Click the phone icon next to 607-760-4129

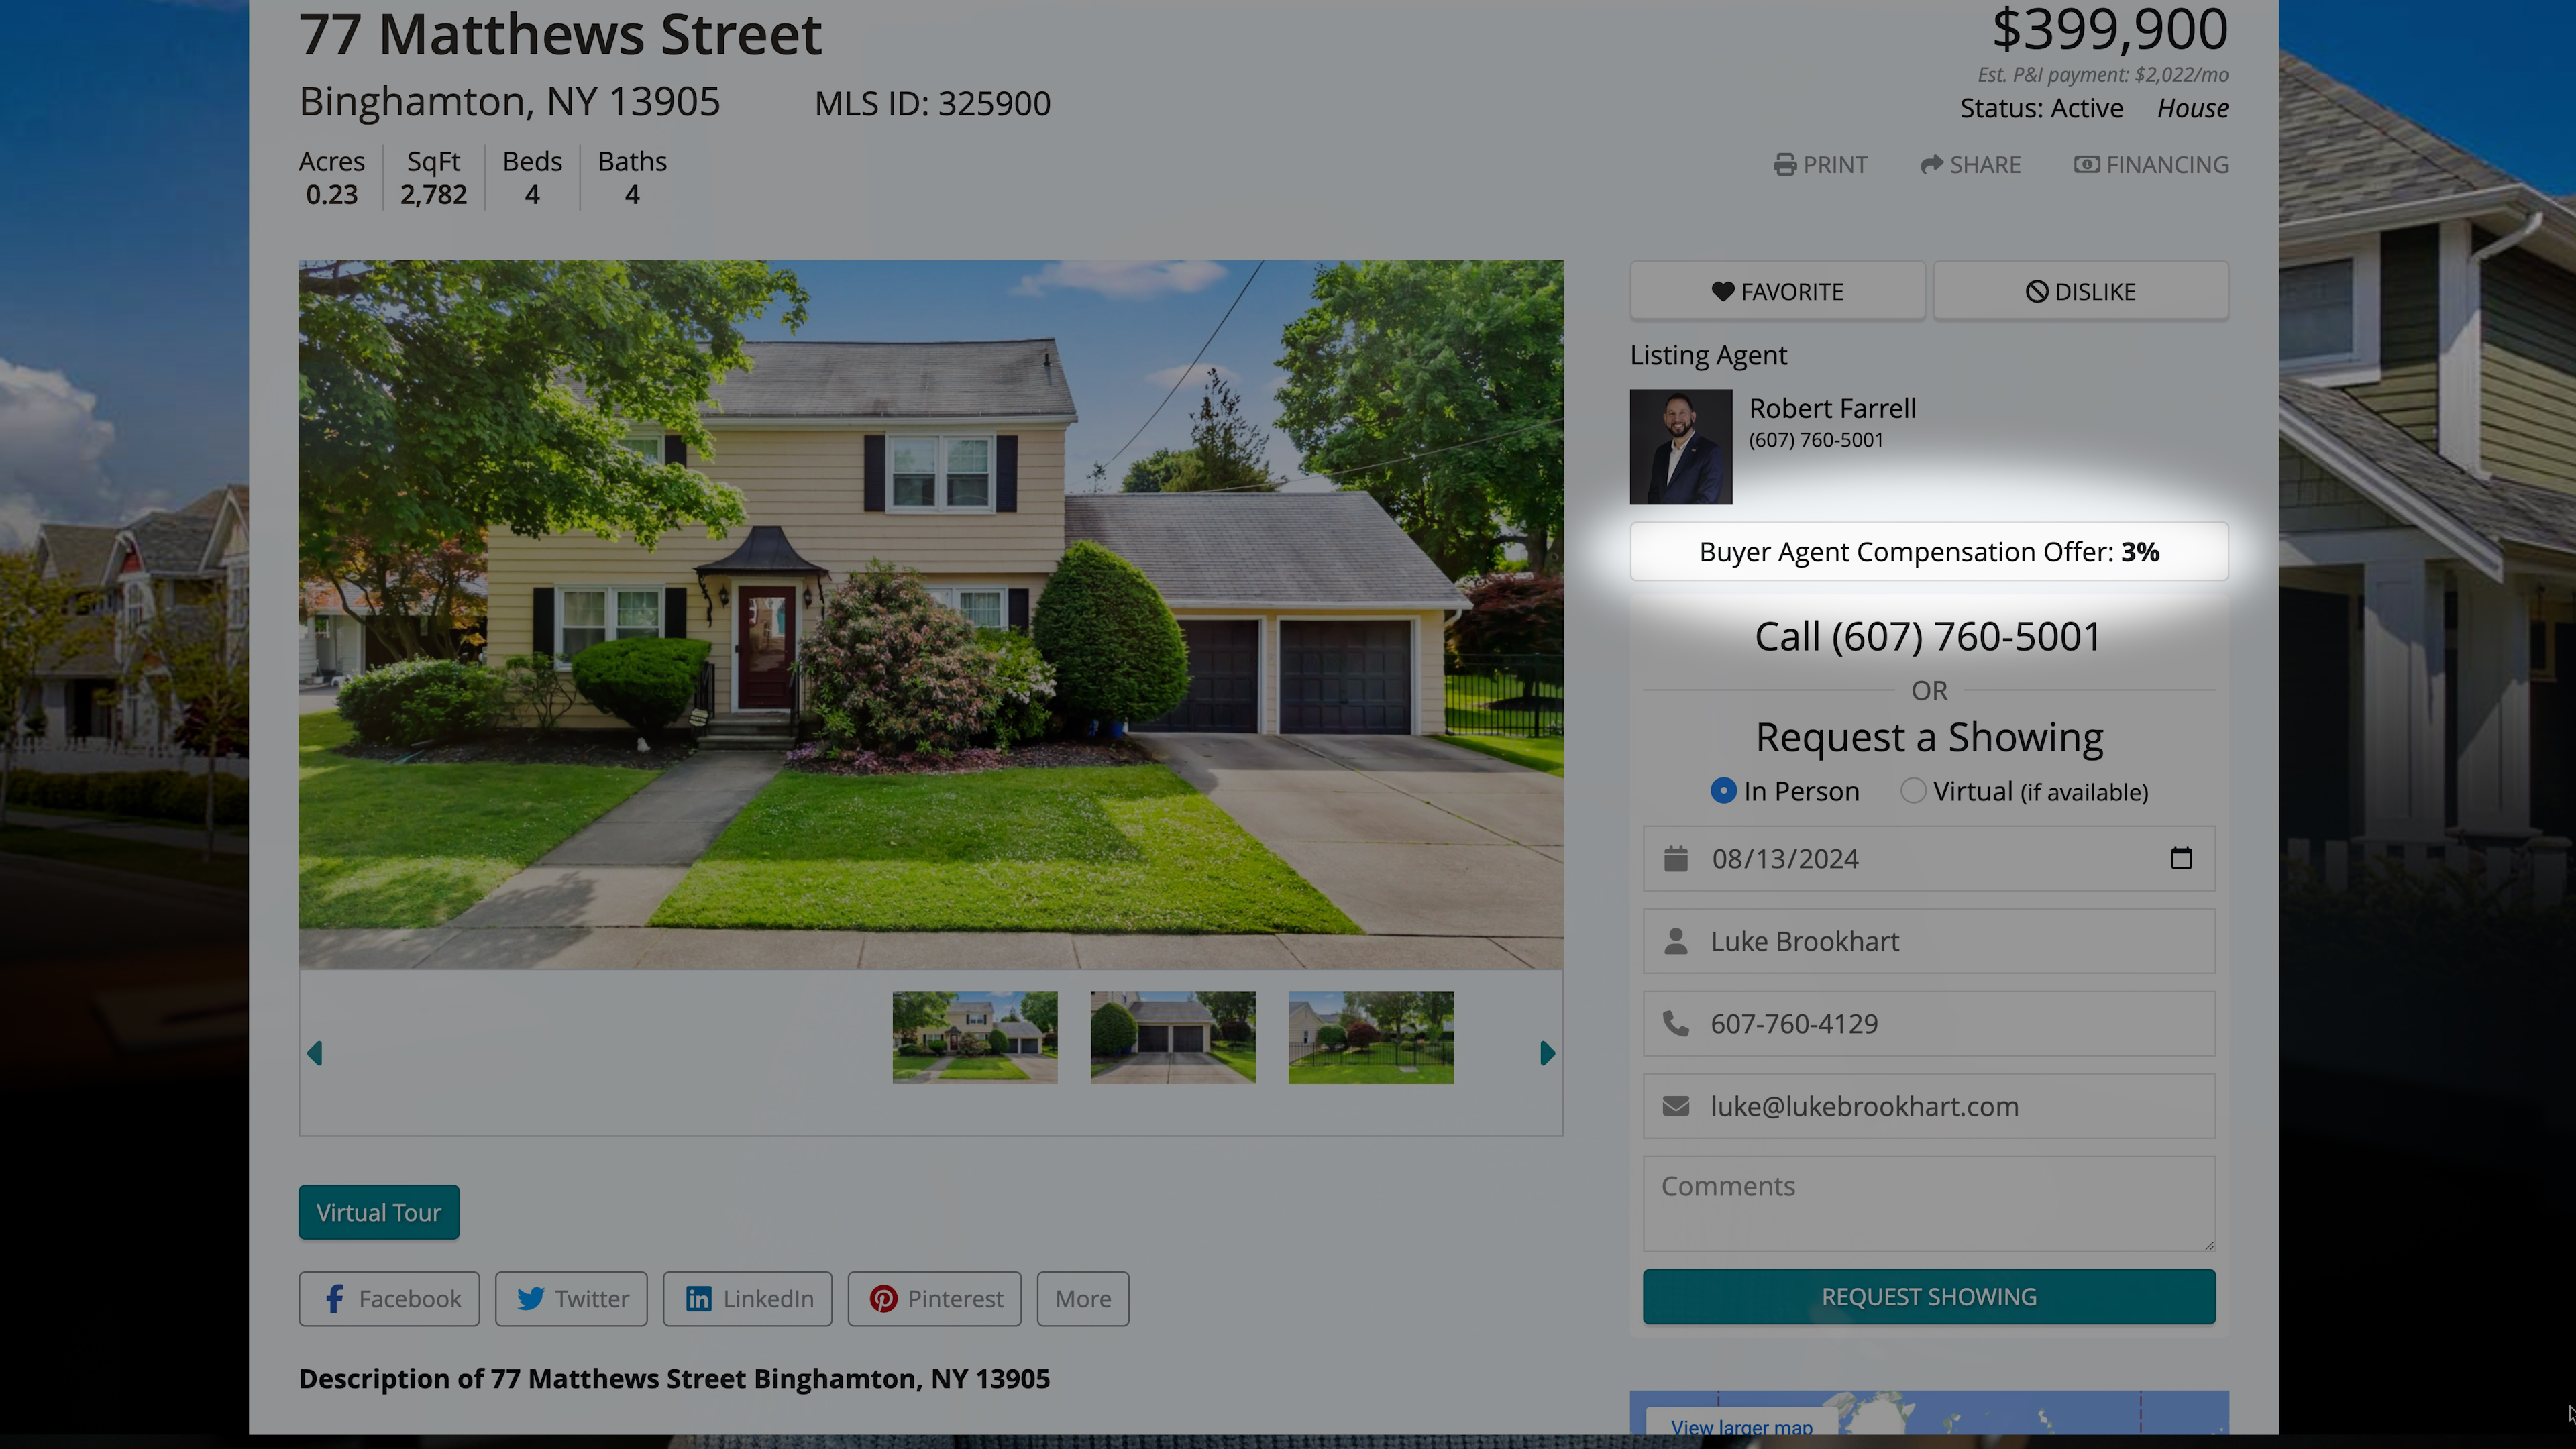click(x=1676, y=1023)
